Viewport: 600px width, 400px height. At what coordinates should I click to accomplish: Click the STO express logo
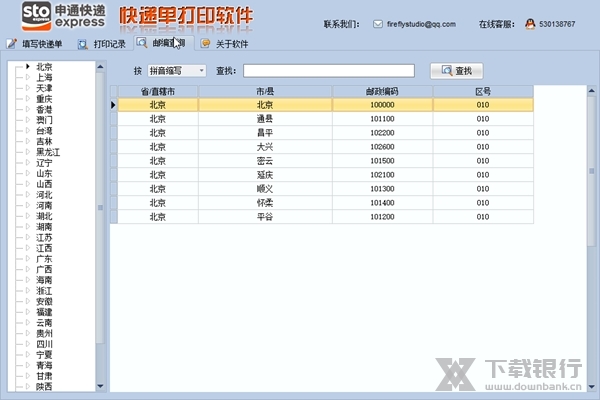click(x=63, y=16)
